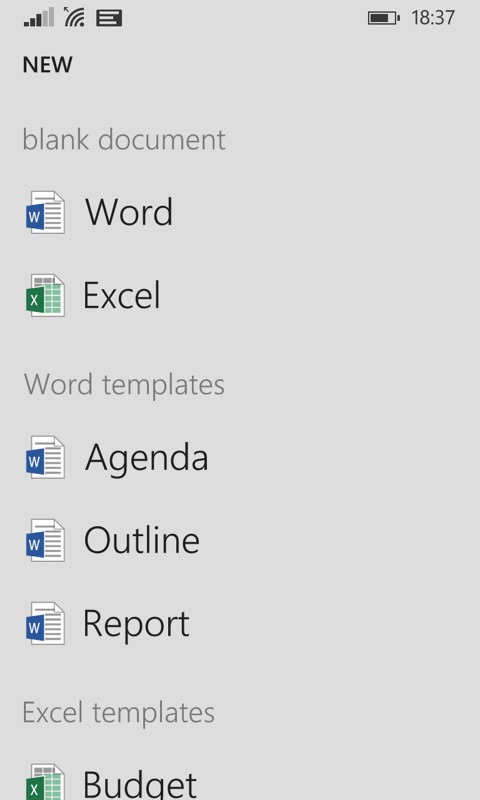The width and height of the screenshot is (480, 800).
Task: Tap the cellular signal strength icon
Action: (39, 18)
